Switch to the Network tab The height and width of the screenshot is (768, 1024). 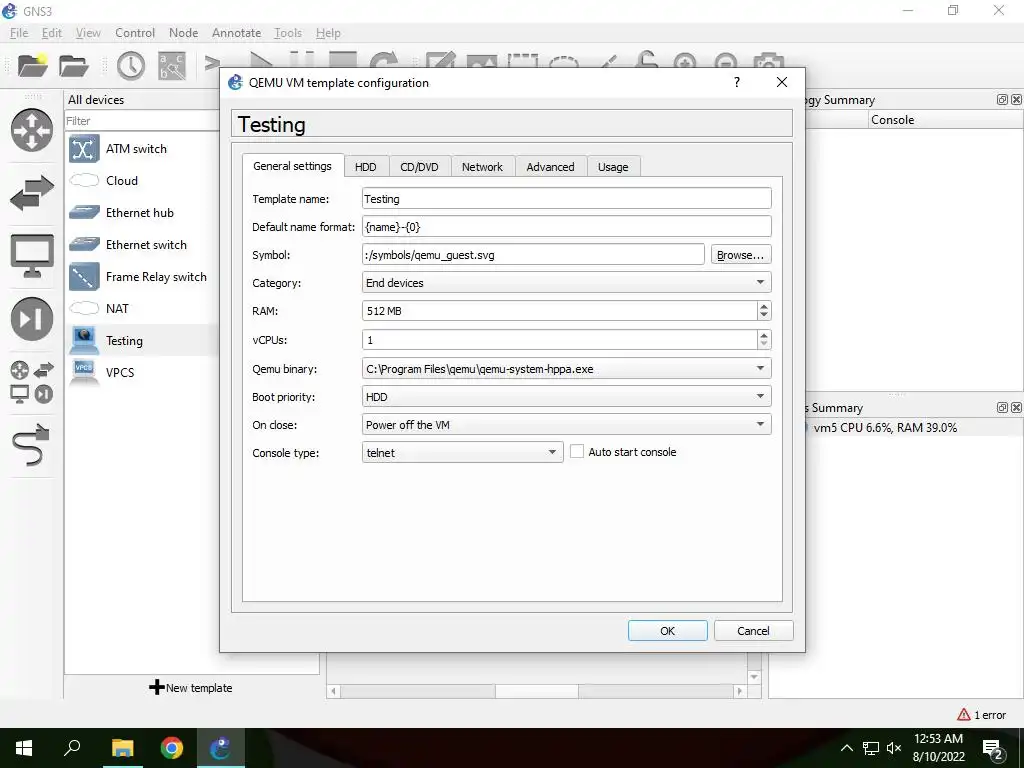[x=483, y=167]
